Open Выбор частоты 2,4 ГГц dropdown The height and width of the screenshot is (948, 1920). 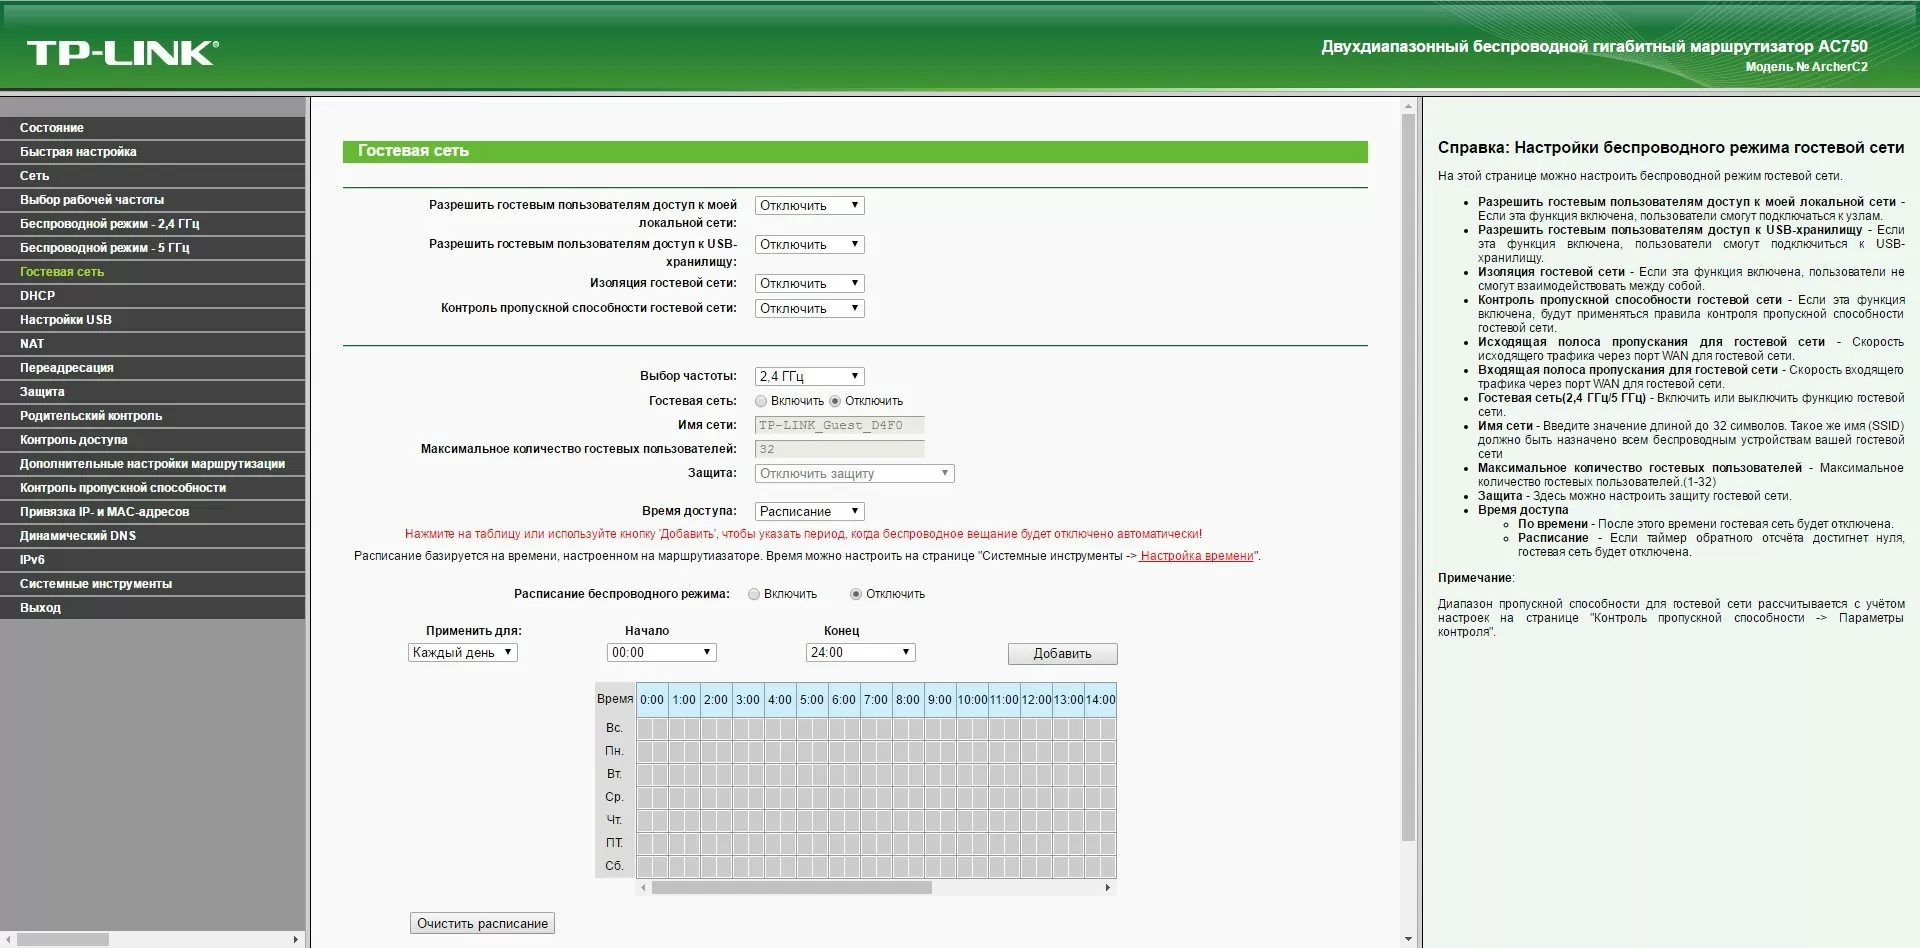click(809, 377)
